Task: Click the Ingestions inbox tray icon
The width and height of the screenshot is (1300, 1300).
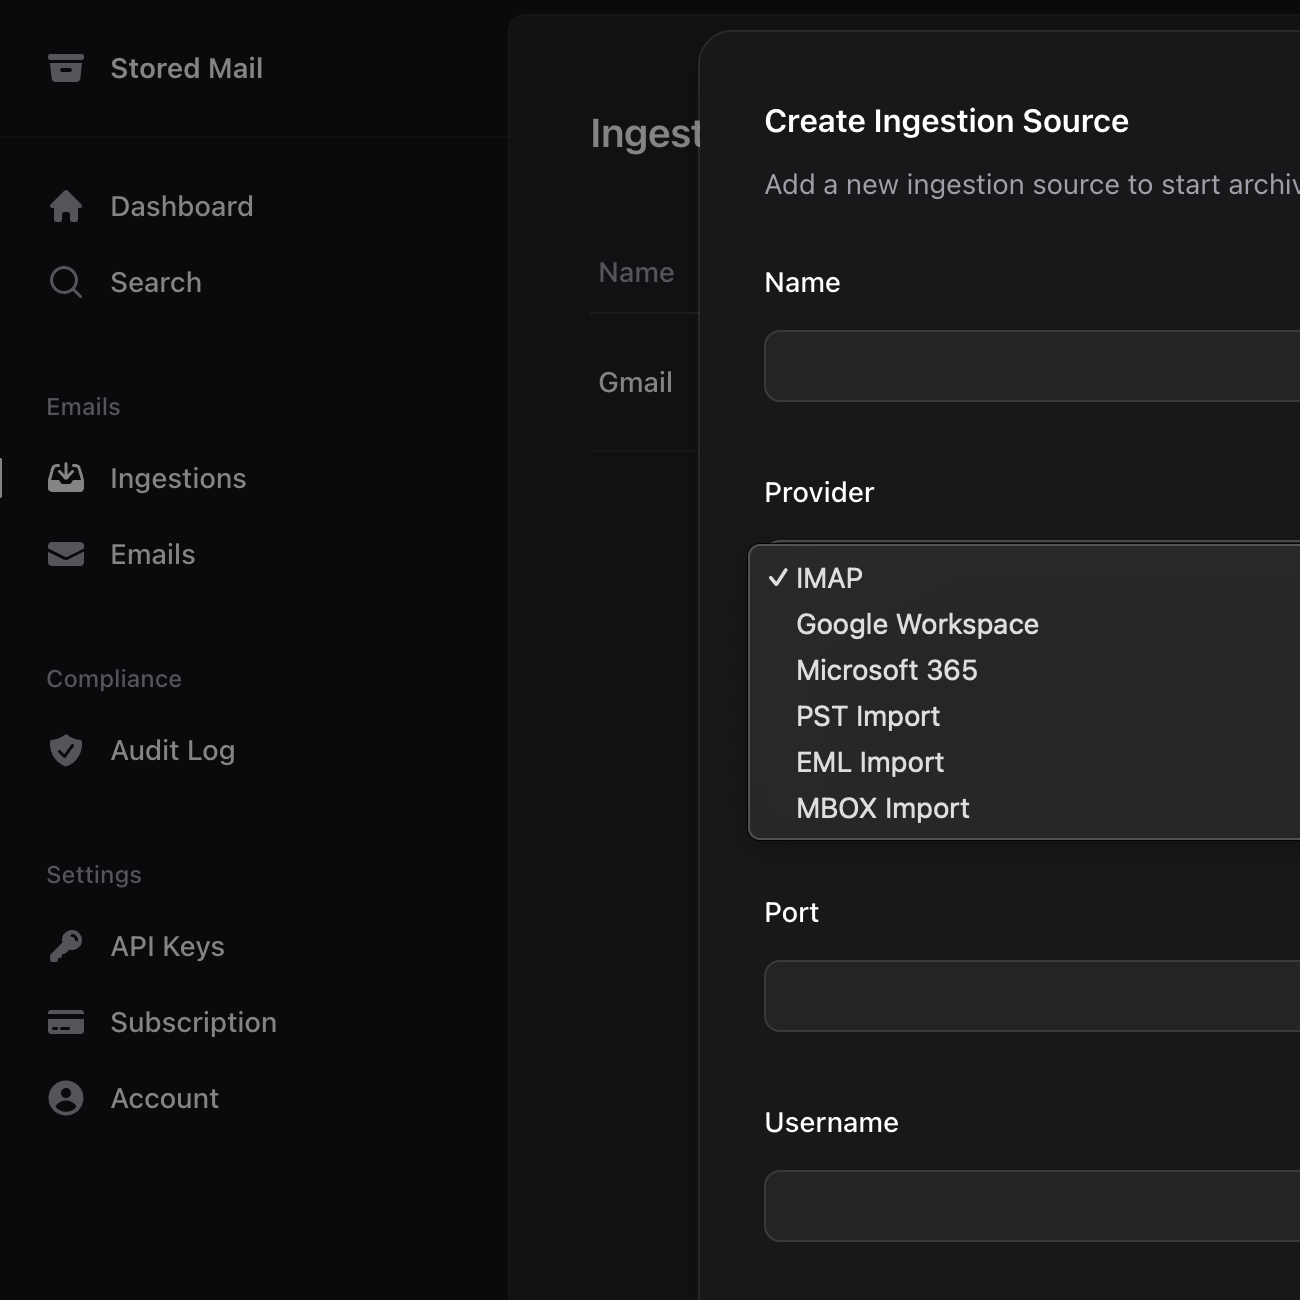Action: (x=66, y=478)
